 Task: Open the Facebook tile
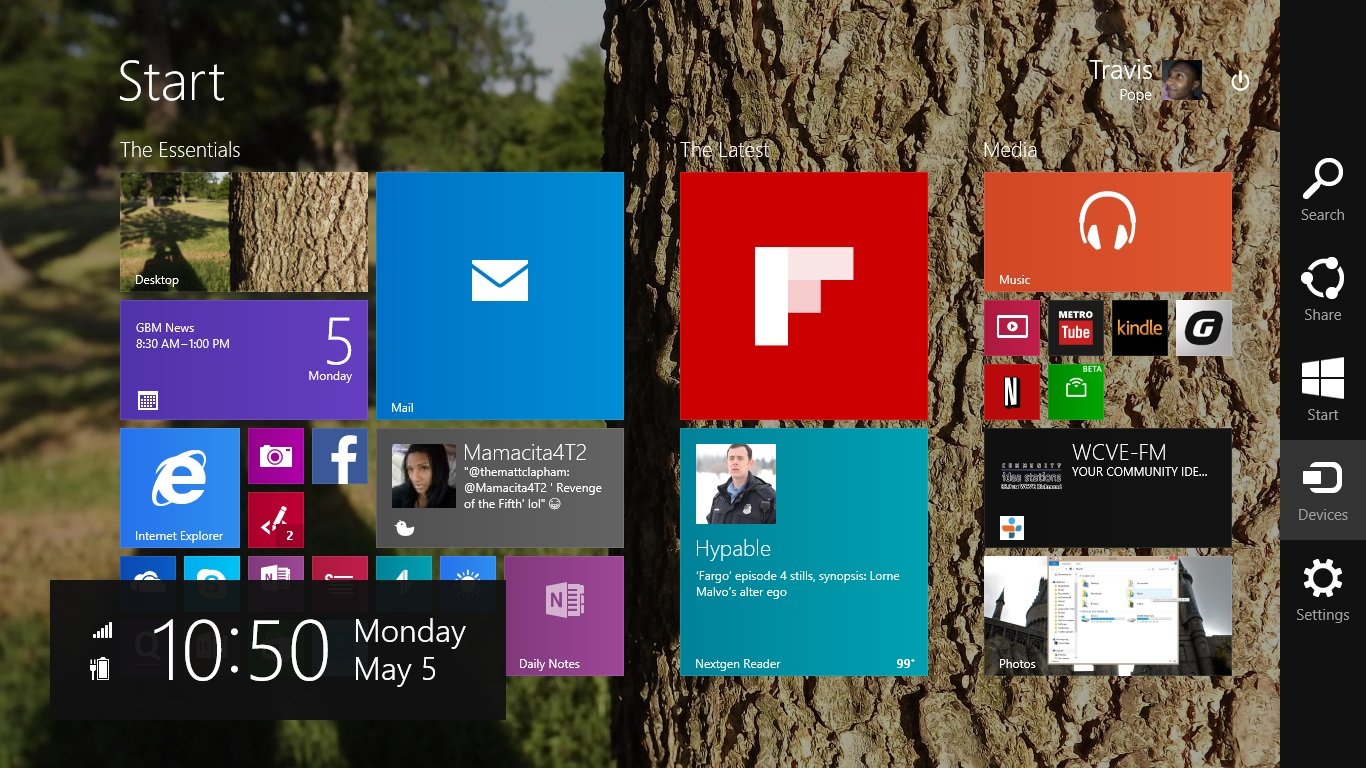click(x=340, y=456)
